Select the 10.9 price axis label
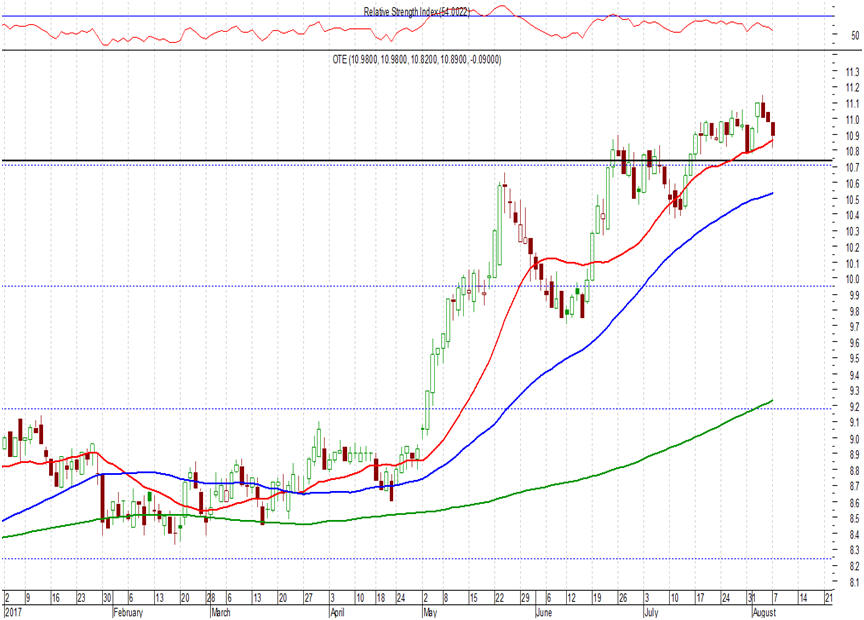The height and width of the screenshot is (620, 864). [852, 136]
